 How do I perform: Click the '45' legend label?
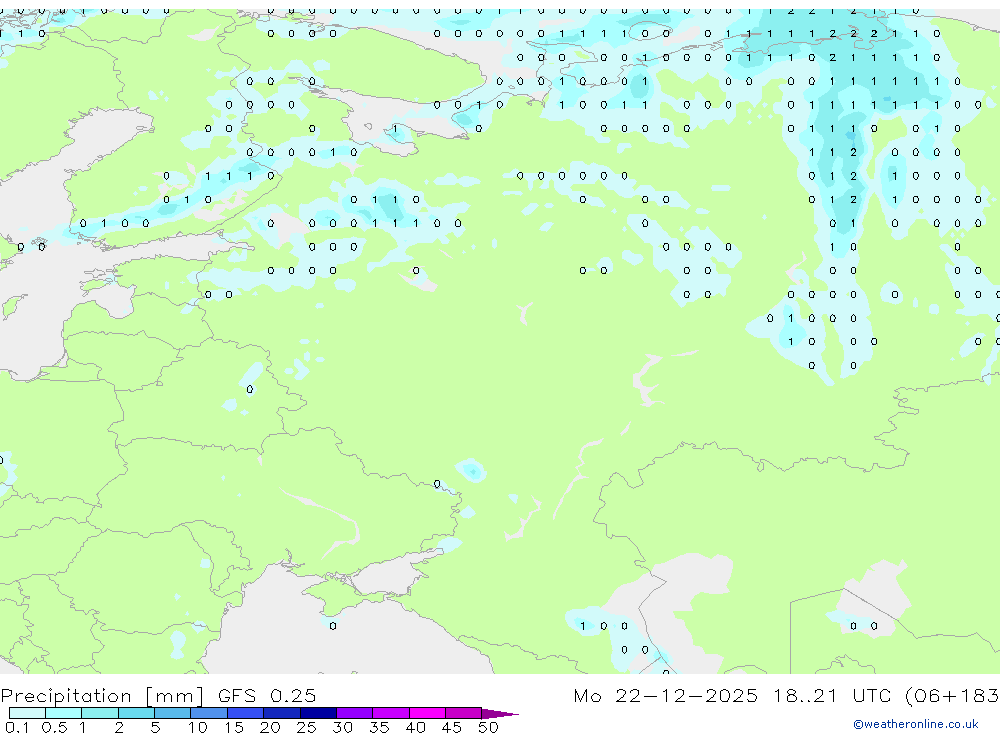(452, 727)
